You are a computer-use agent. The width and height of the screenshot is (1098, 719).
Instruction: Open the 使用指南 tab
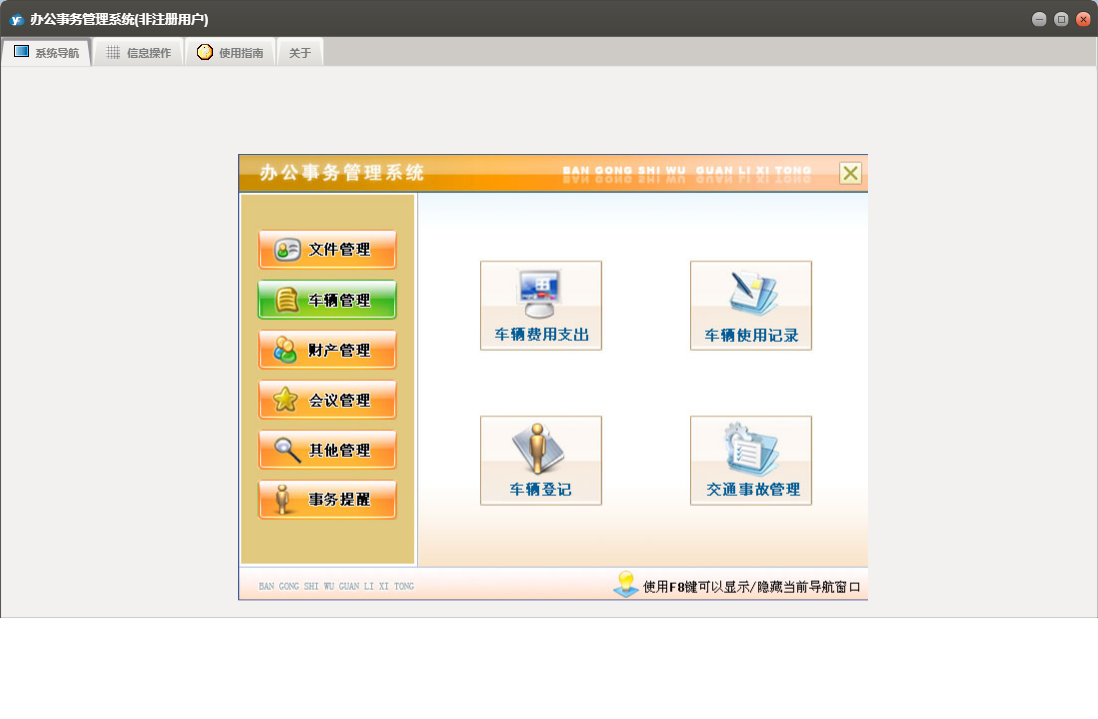[x=230, y=53]
